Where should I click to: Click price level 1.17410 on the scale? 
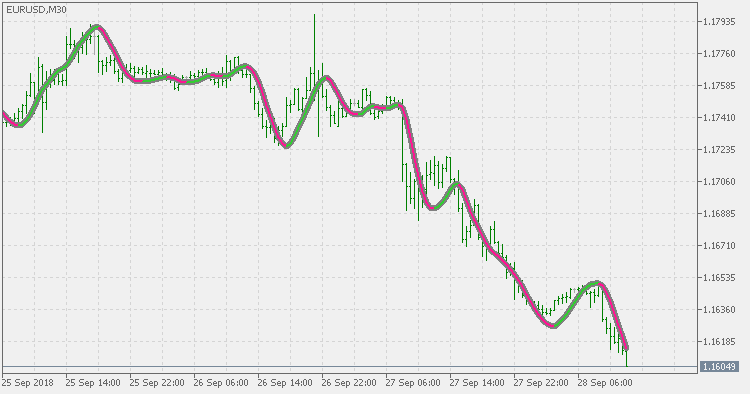pyautogui.click(x=719, y=118)
